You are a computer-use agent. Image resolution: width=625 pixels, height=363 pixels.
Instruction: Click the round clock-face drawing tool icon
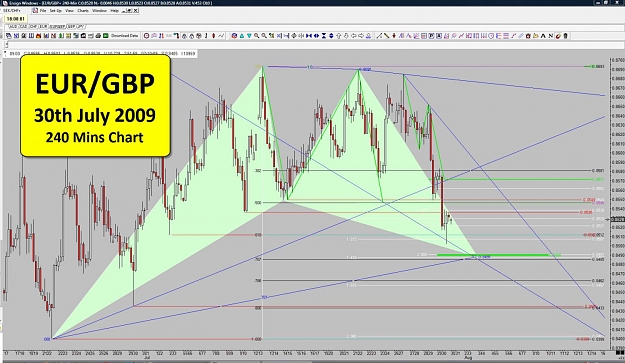[x=491, y=36]
